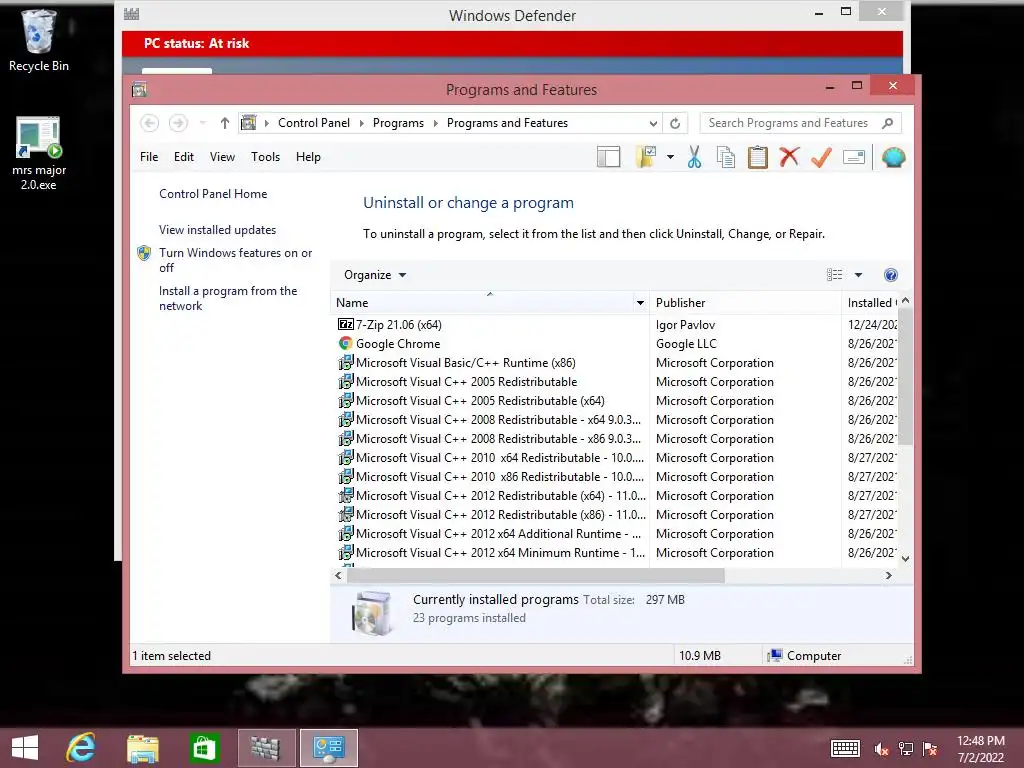Expand the Control Panel breadcrumb arrow

[362, 123]
